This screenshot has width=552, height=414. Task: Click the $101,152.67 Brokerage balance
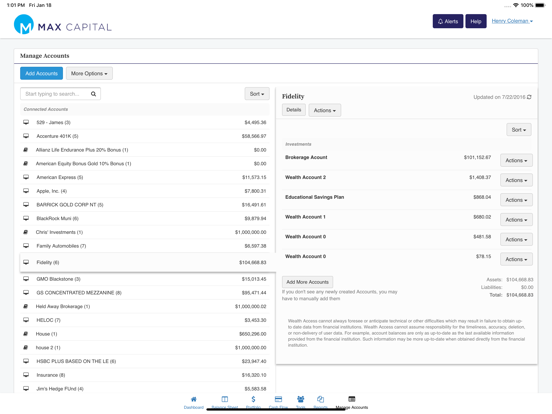coord(477,157)
